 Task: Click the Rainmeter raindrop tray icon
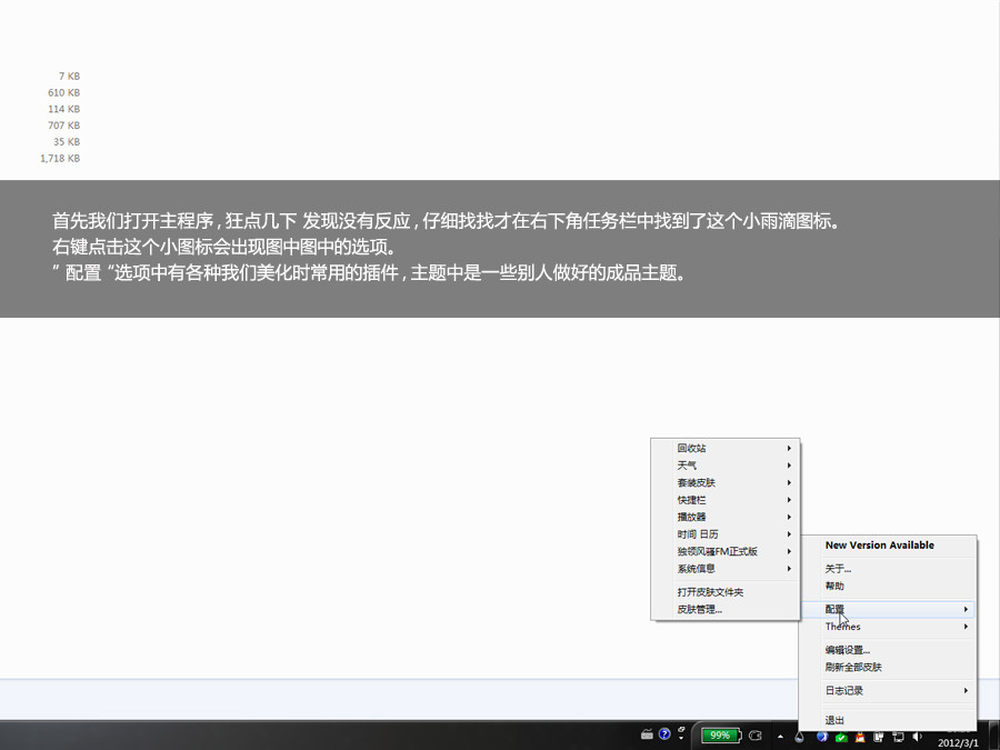tap(800, 736)
